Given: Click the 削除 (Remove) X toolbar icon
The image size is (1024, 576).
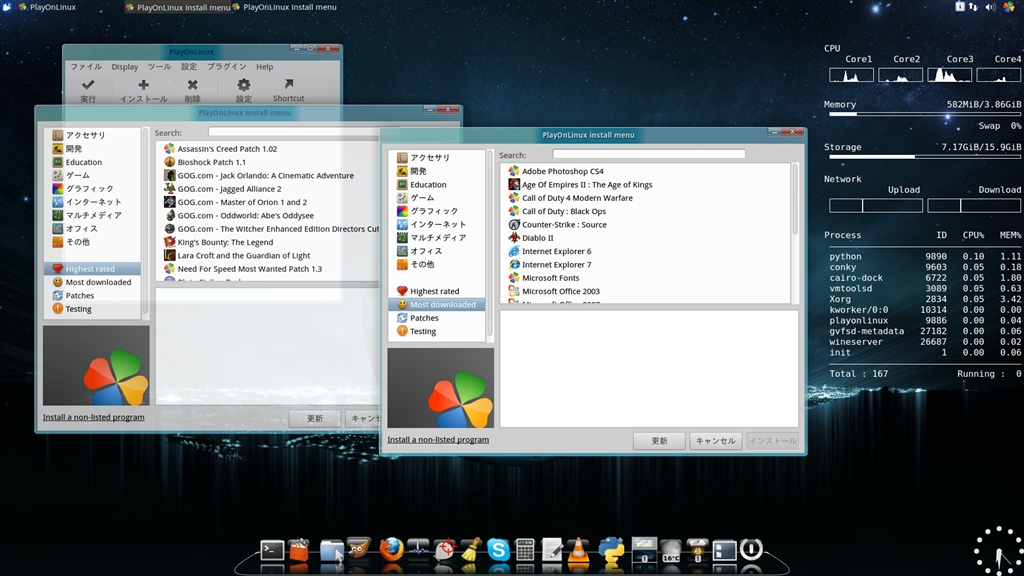Looking at the screenshot, I should click(192, 86).
